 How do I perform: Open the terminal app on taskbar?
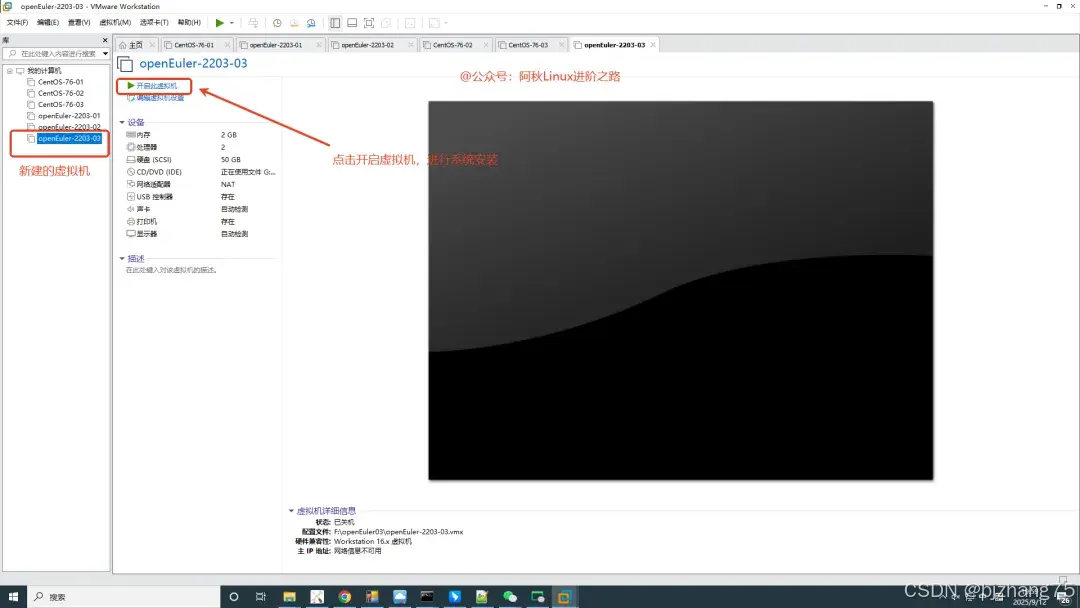(427, 597)
